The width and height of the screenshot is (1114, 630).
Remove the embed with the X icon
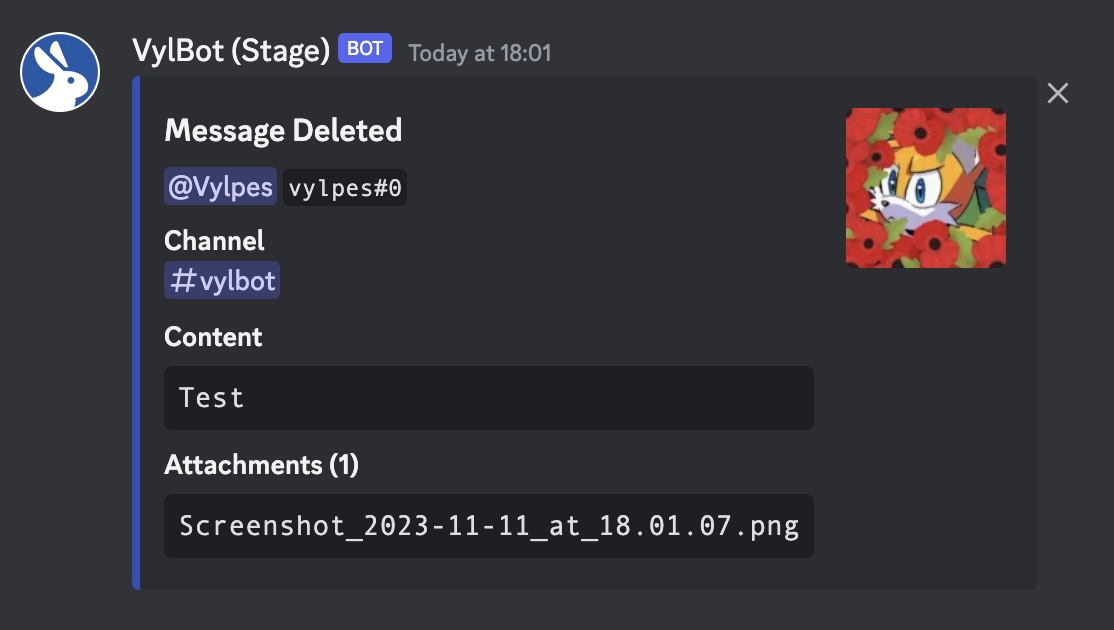(x=1057, y=93)
